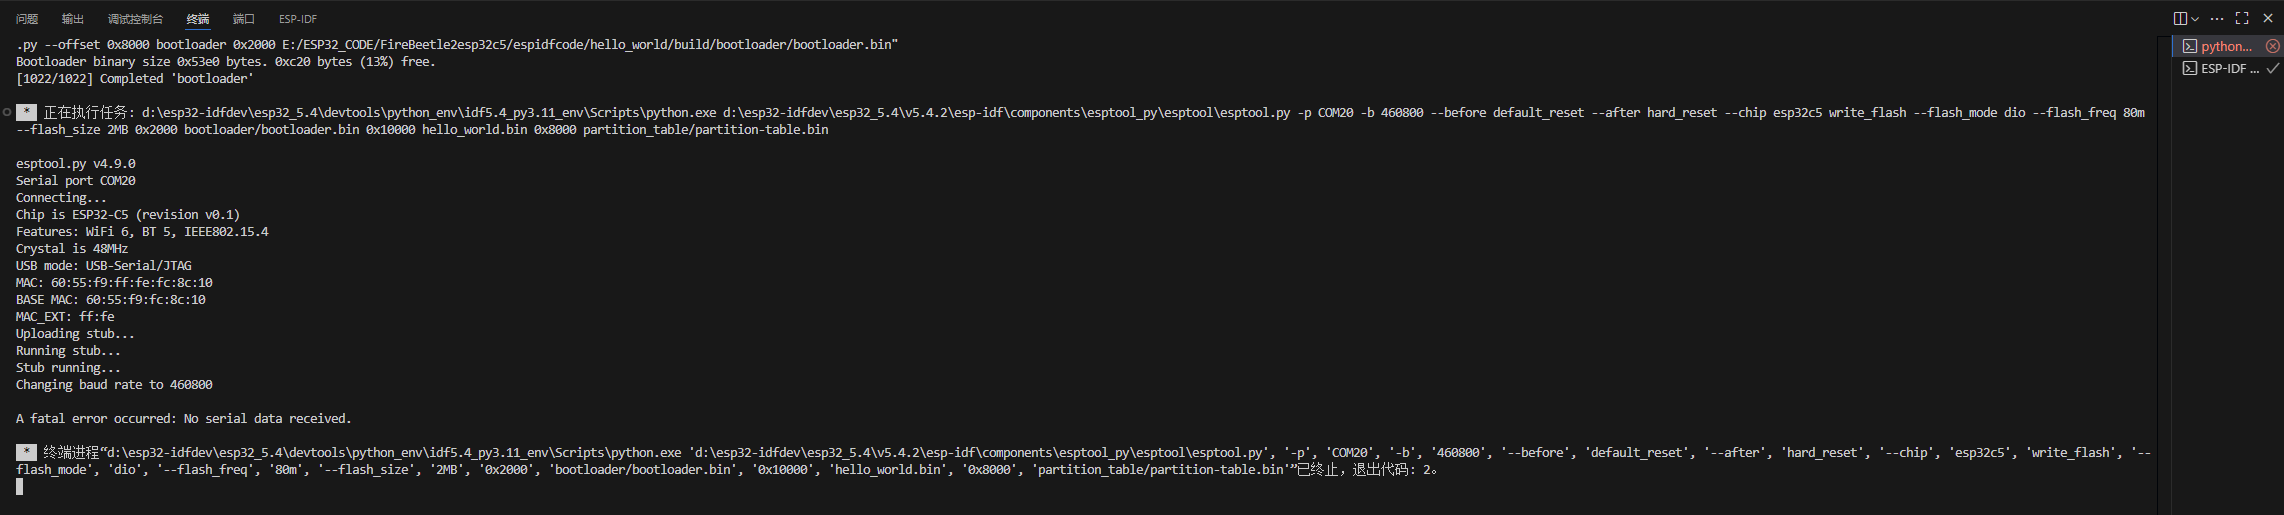This screenshot has width=2284, height=515.
Task: Select the python terminal's prompt icon
Action: point(2190,46)
